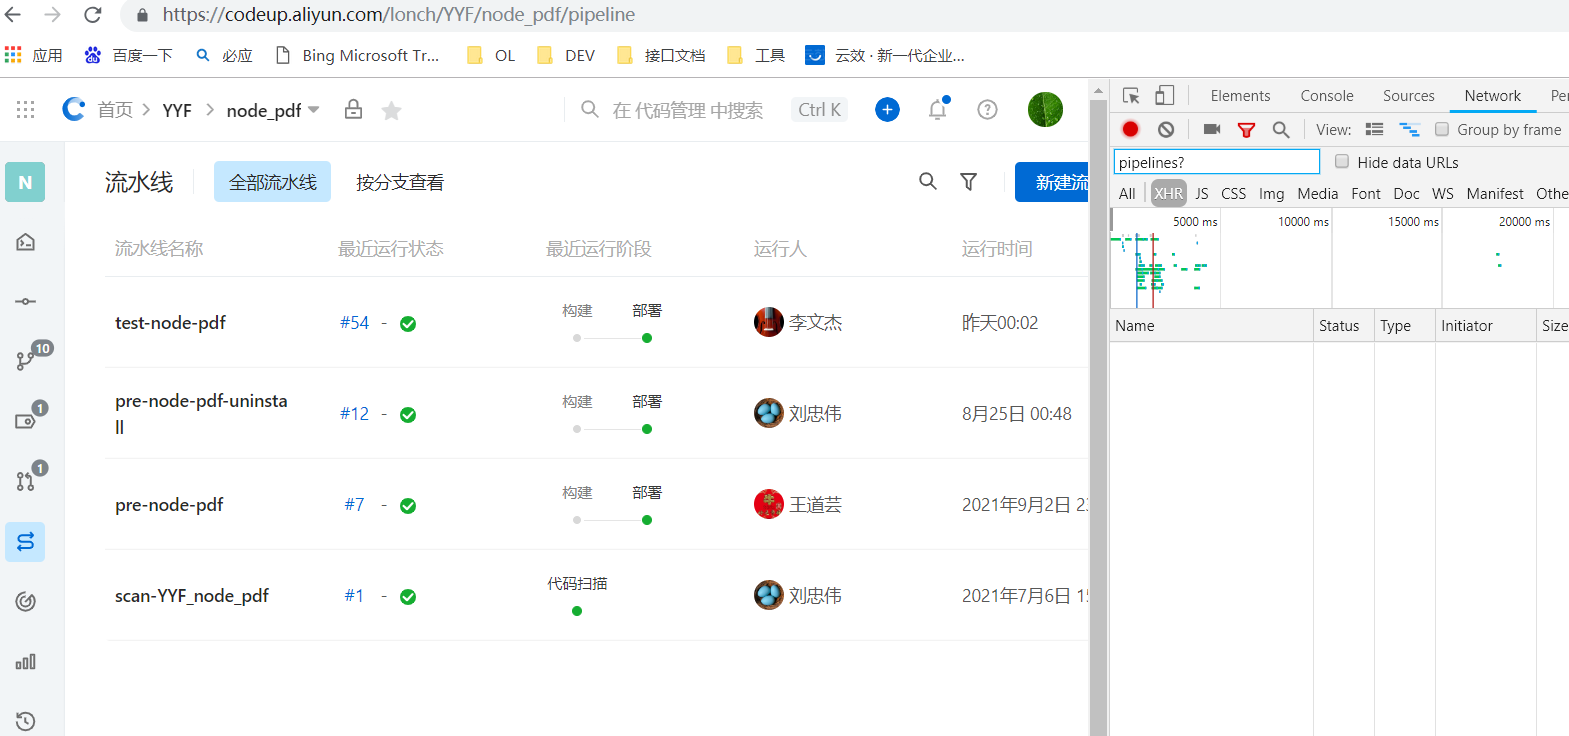Clear the network log
The width and height of the screenshot is (1569, 736).
(1166, 129)
